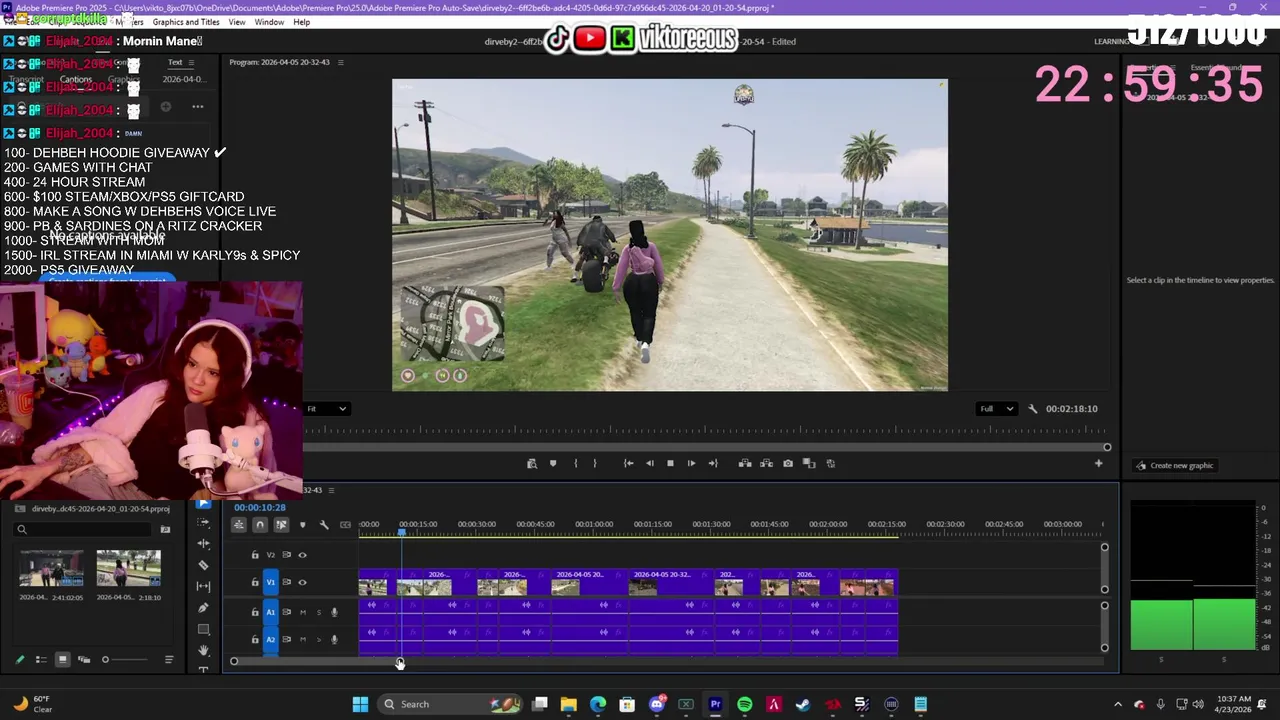Viewport: 1280px width, 720px height.
Task: Select the Ripple Edit tool
Action: [203, 544]
